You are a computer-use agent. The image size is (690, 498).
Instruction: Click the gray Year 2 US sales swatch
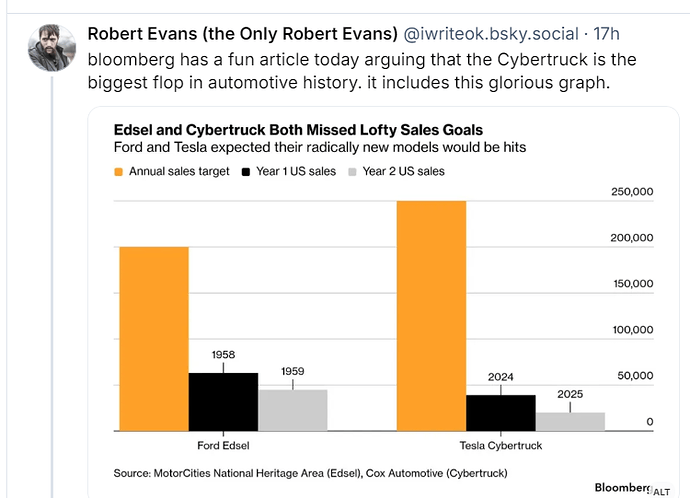pyautogui.click(x=352, y=172)
